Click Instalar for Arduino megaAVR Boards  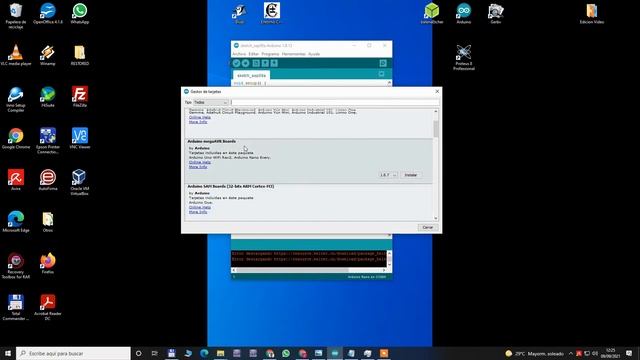411,175
